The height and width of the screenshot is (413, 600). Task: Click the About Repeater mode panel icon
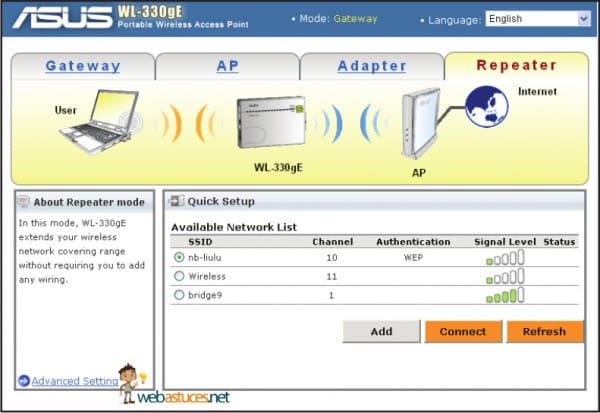pyautogui.click(x=23, y=201)
